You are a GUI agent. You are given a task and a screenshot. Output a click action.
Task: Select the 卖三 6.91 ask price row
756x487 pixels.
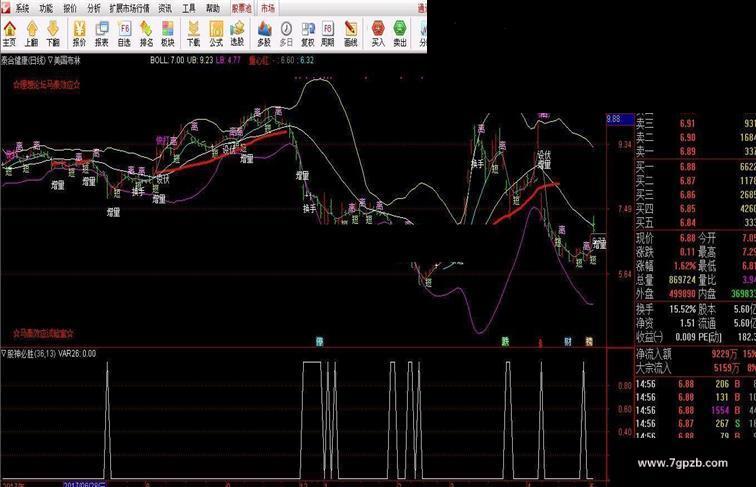pos(695,123)
